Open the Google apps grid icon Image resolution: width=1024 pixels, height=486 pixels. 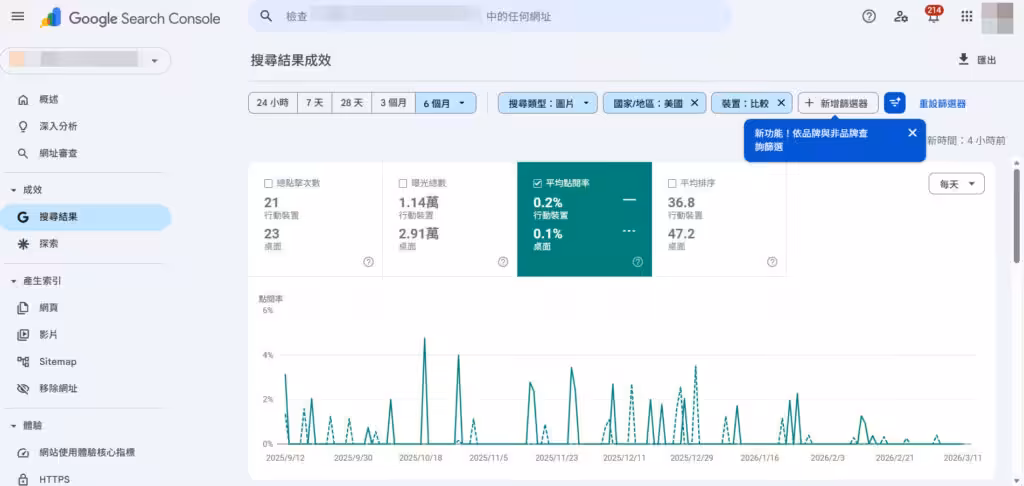point(967,16)
